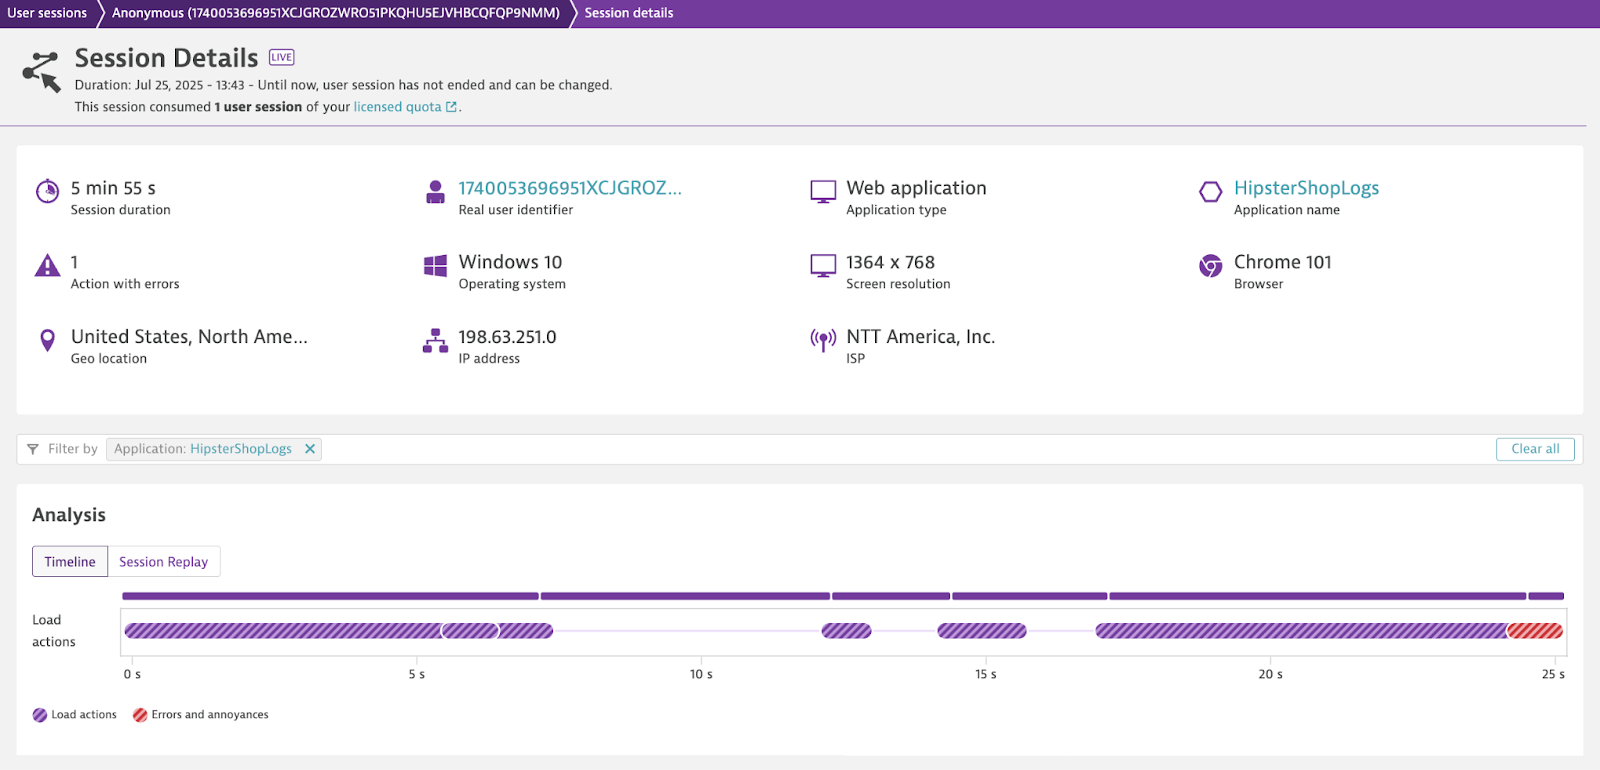Switch to the Session Replay tab
This screenshot has width=1600, height=770.
(163, 562)
